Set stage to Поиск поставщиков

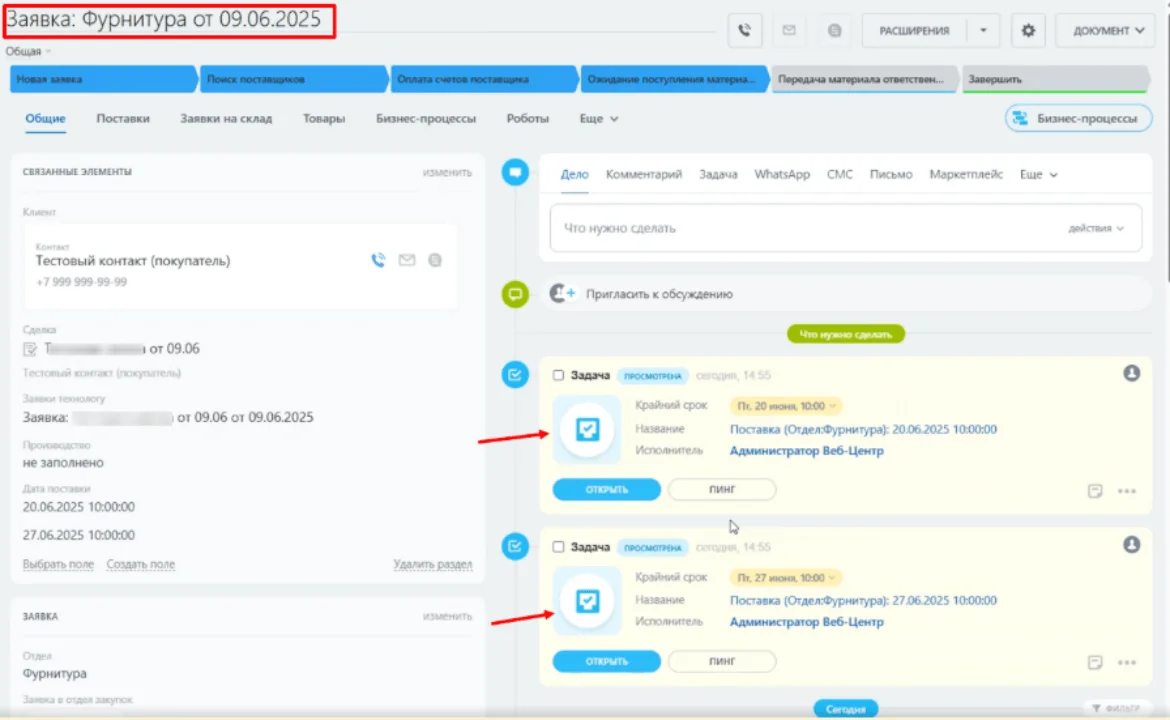pos(292,79)
